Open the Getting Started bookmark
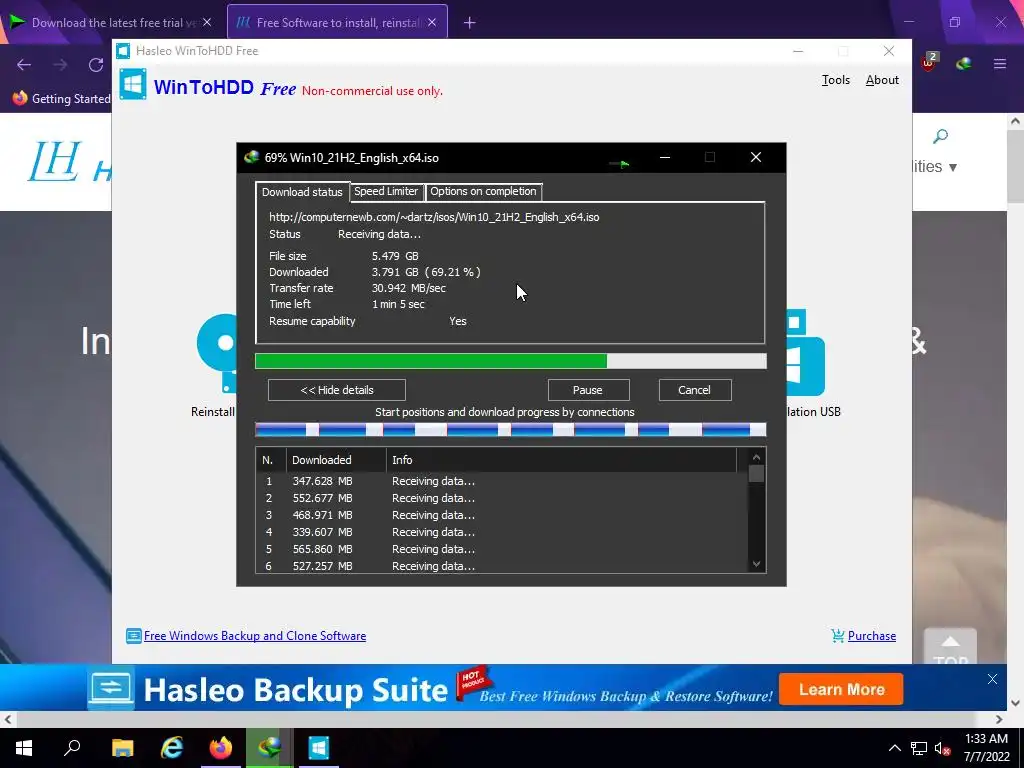 click(x=62, y=99)
